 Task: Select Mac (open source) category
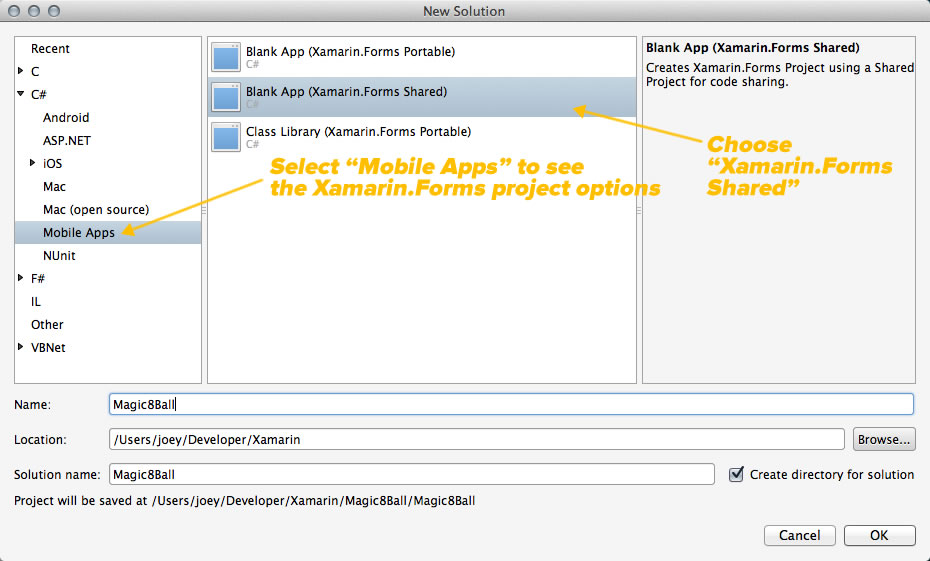[x=95, y=209]
